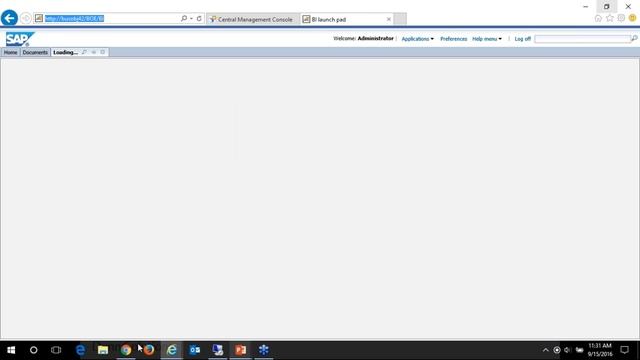Restore down the browser window
Viewport: 640px width, 360px height.
pos(607,7)
